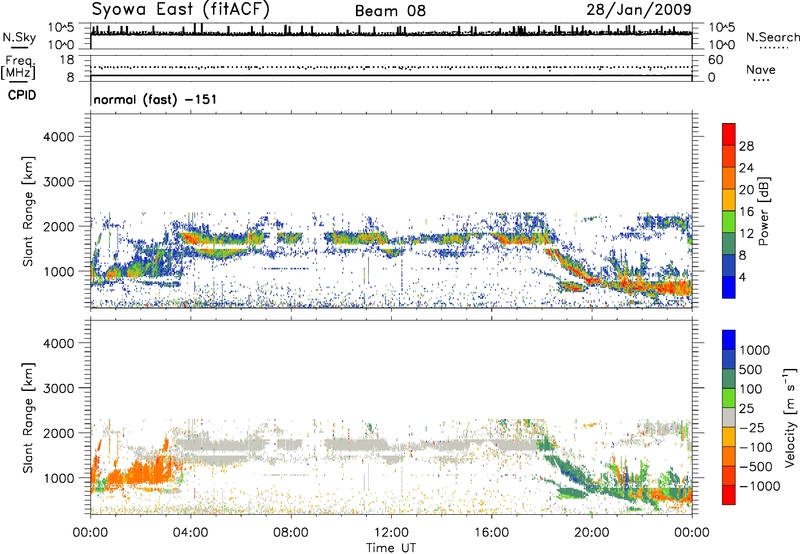Click the '28' label on the Power scale
The width and height of the screenshot is (800, 554).
click(x=746, y=146)
